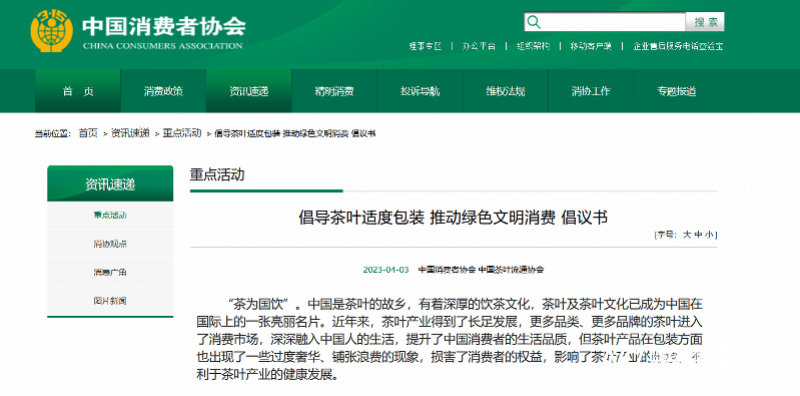Open the 理事专区 link
Viewport: 800px width, 396px height.
tap(425, 46)
